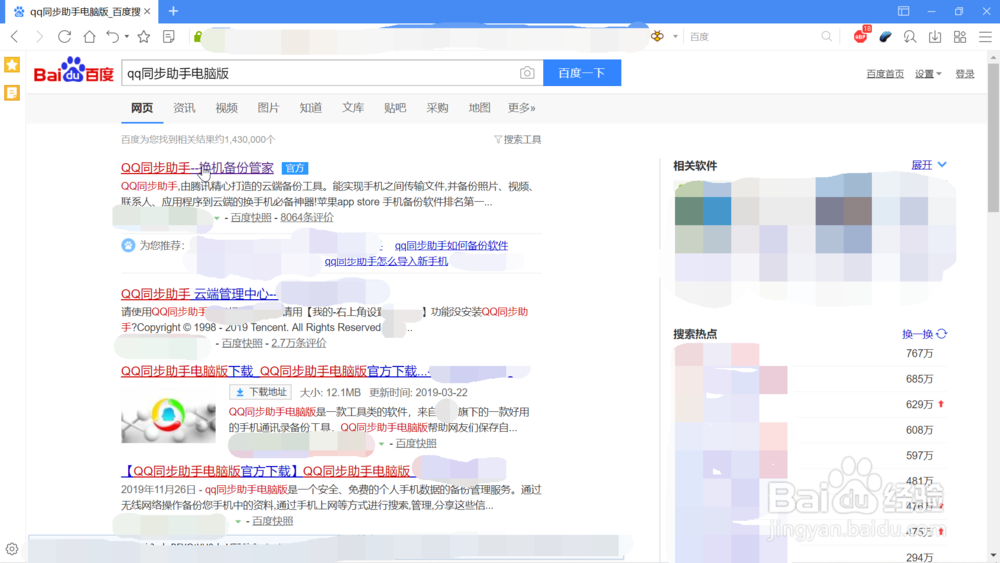Click qq同步助手怎么导入新手机 suggestion
This screenshot has height=563, width=1000.
pos(386,261)
